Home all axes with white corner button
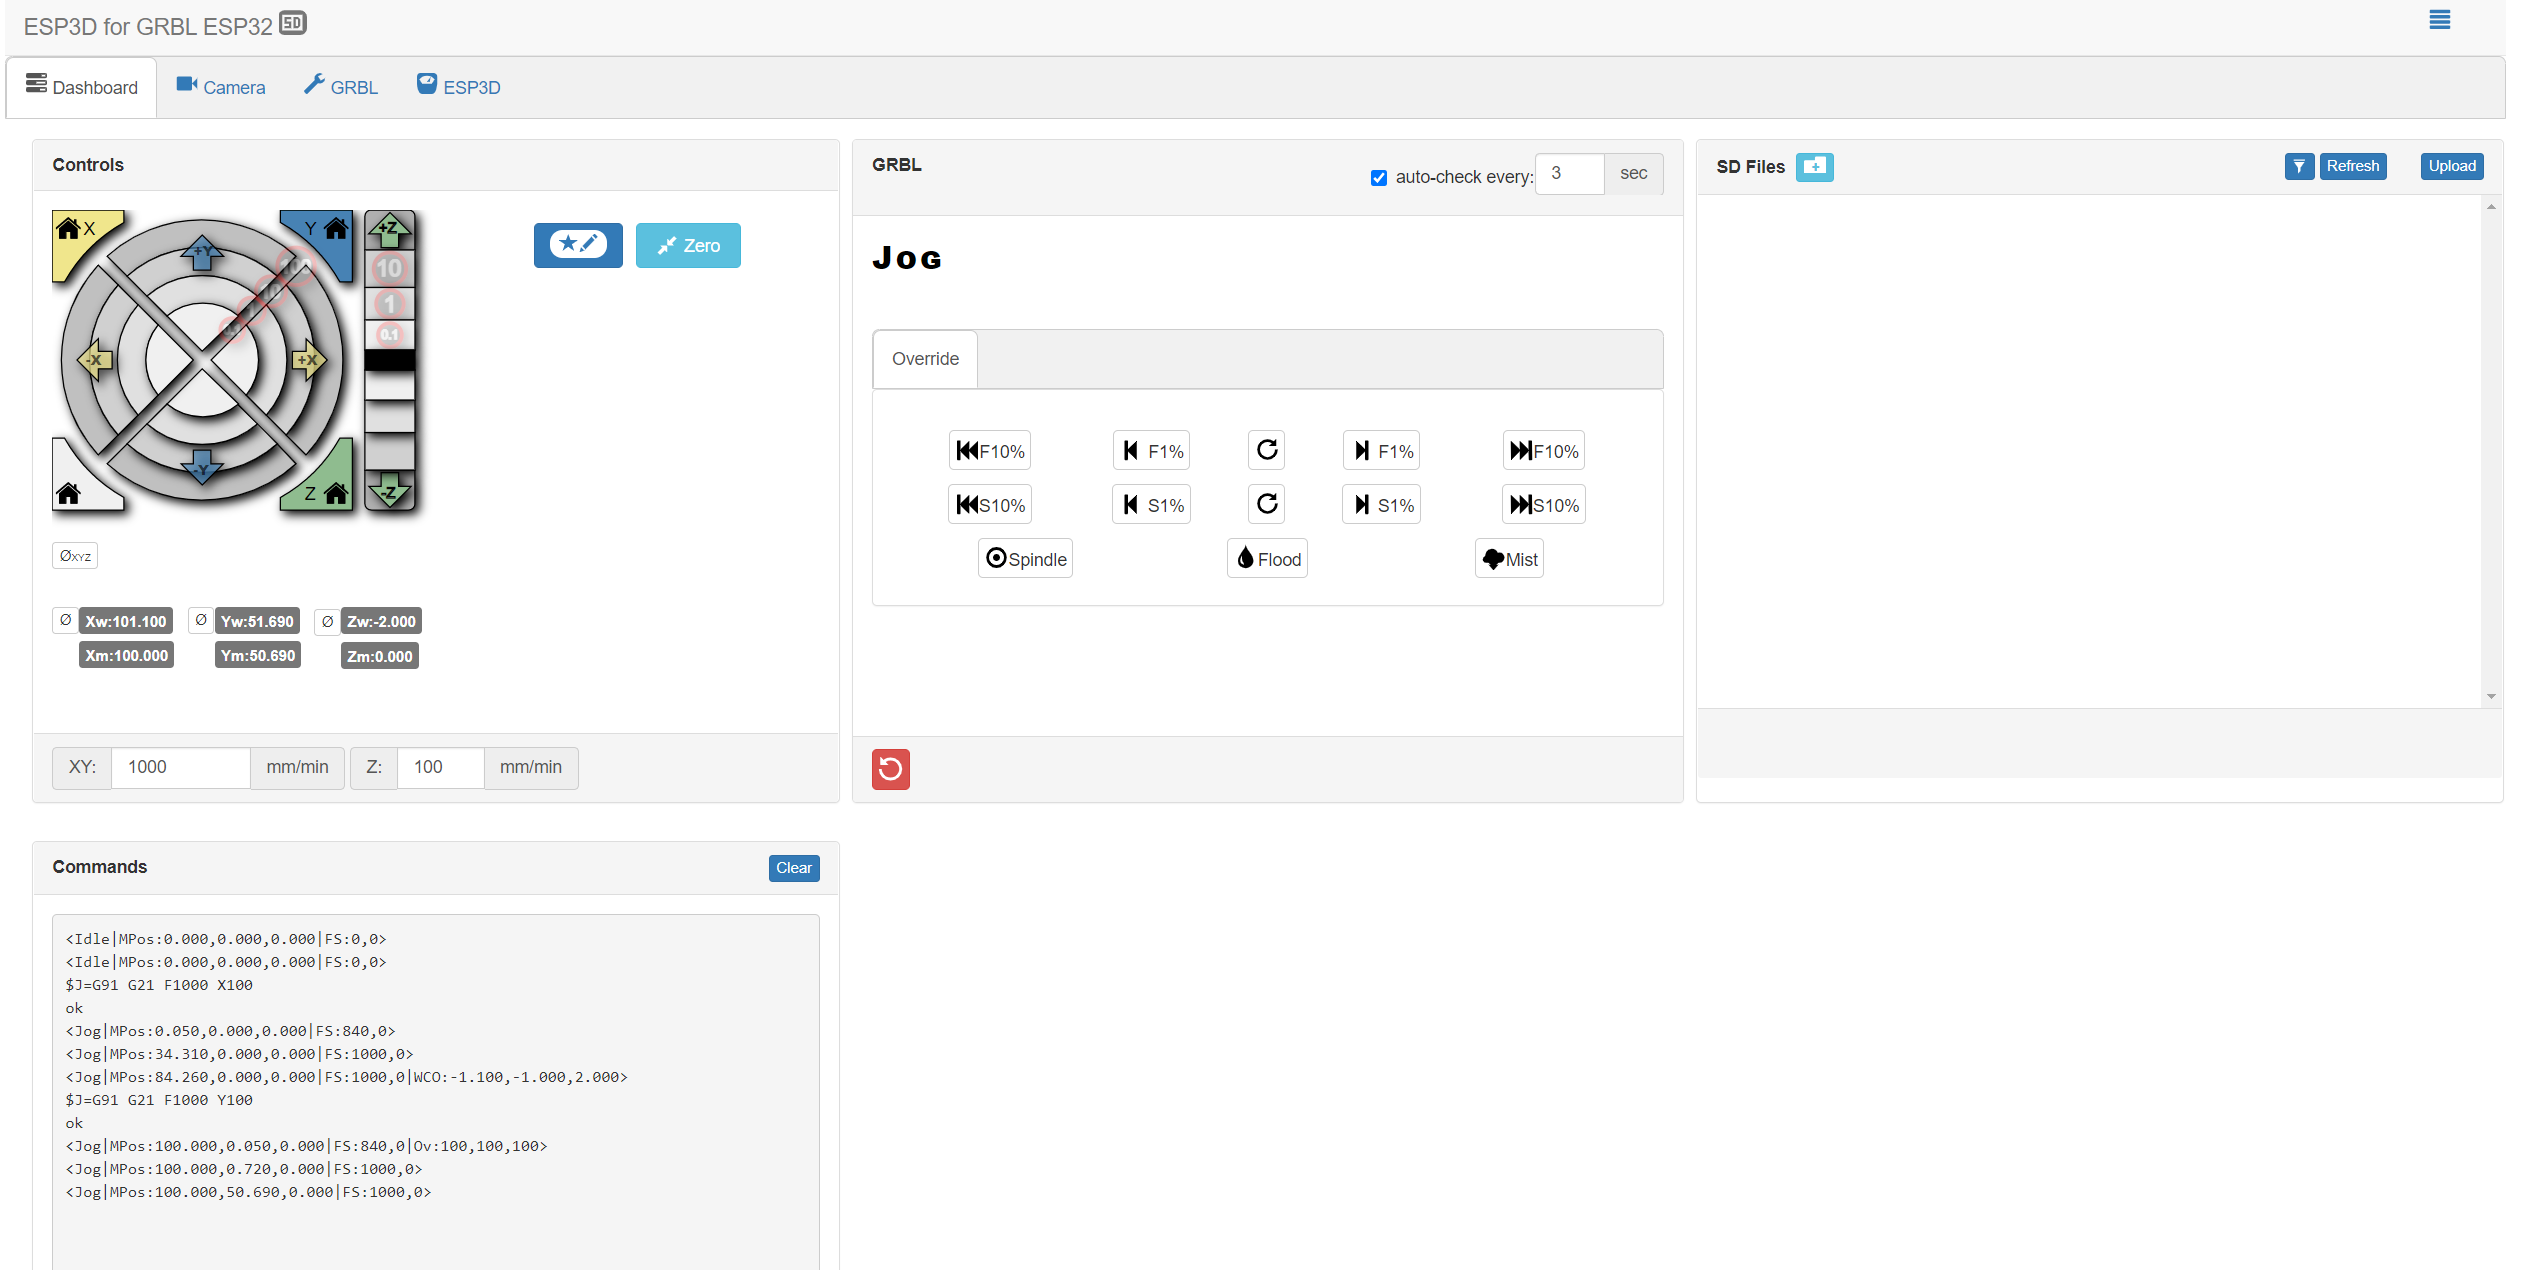The width and height of the screenshot is (2523, 1270). (x=76, y=487)
